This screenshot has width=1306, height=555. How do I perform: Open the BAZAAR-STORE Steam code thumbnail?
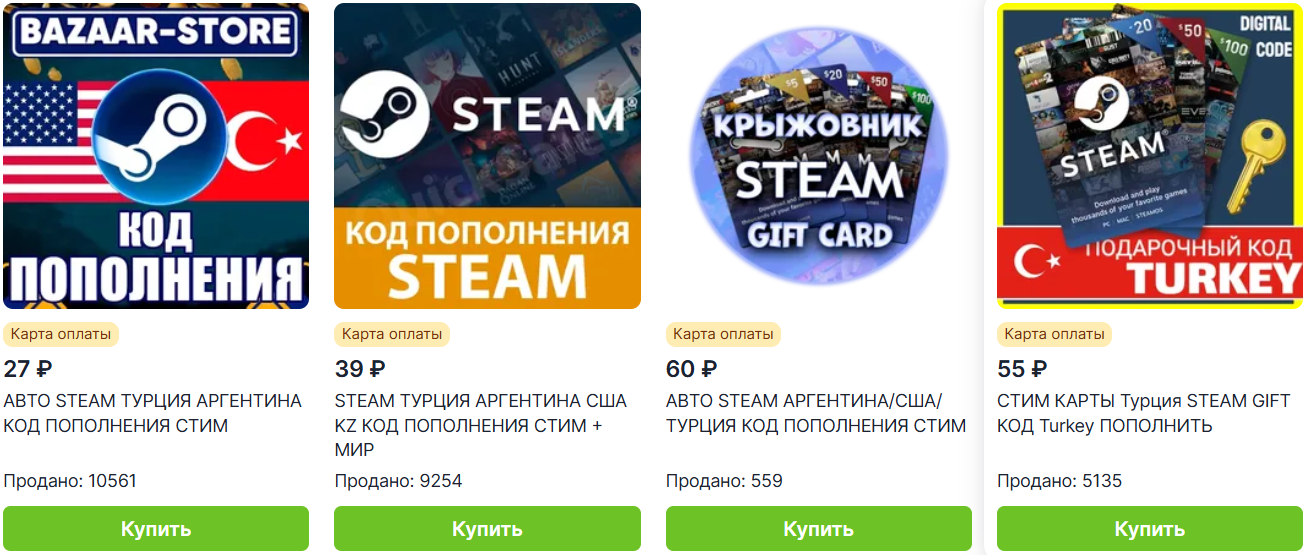156,155
